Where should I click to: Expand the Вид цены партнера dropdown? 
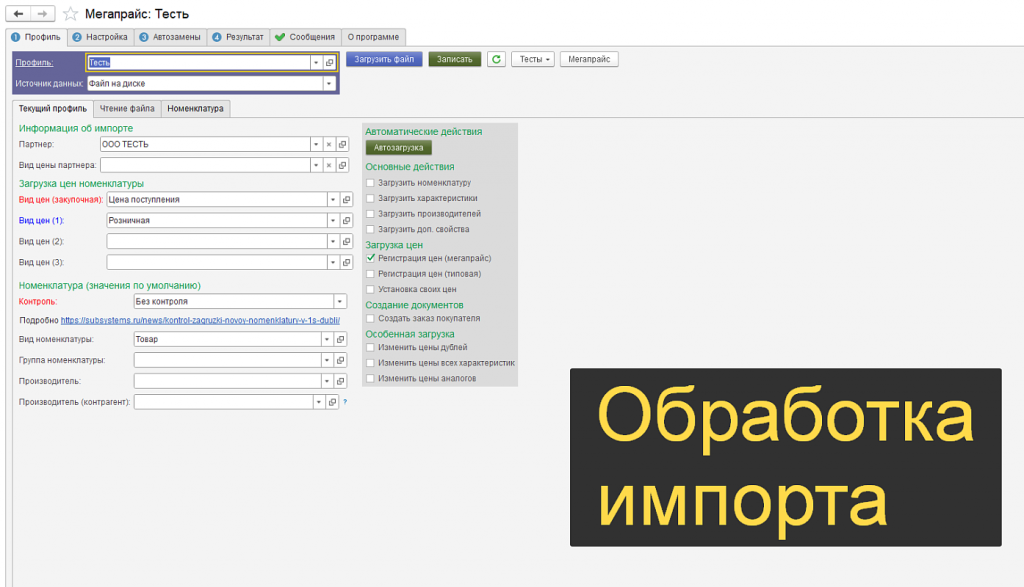(x=316, y=165)
